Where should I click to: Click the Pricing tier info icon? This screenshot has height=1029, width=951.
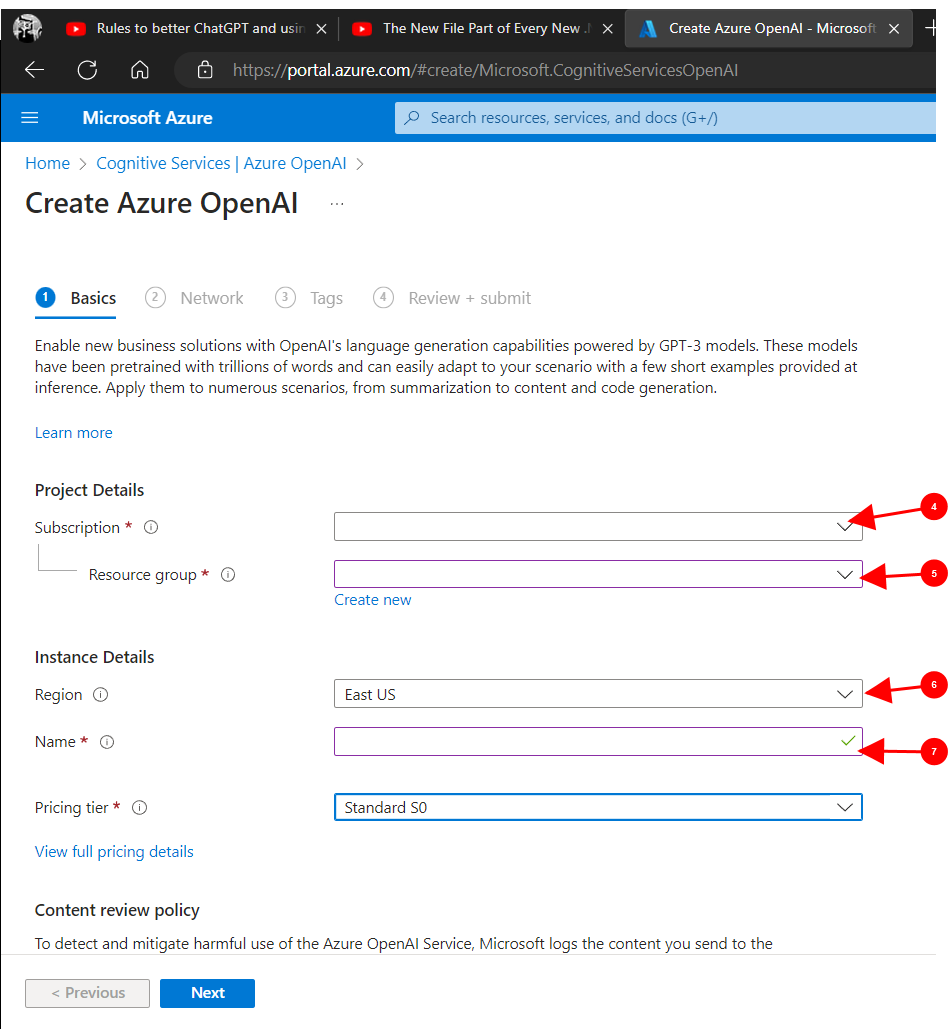tap(140, 808)
